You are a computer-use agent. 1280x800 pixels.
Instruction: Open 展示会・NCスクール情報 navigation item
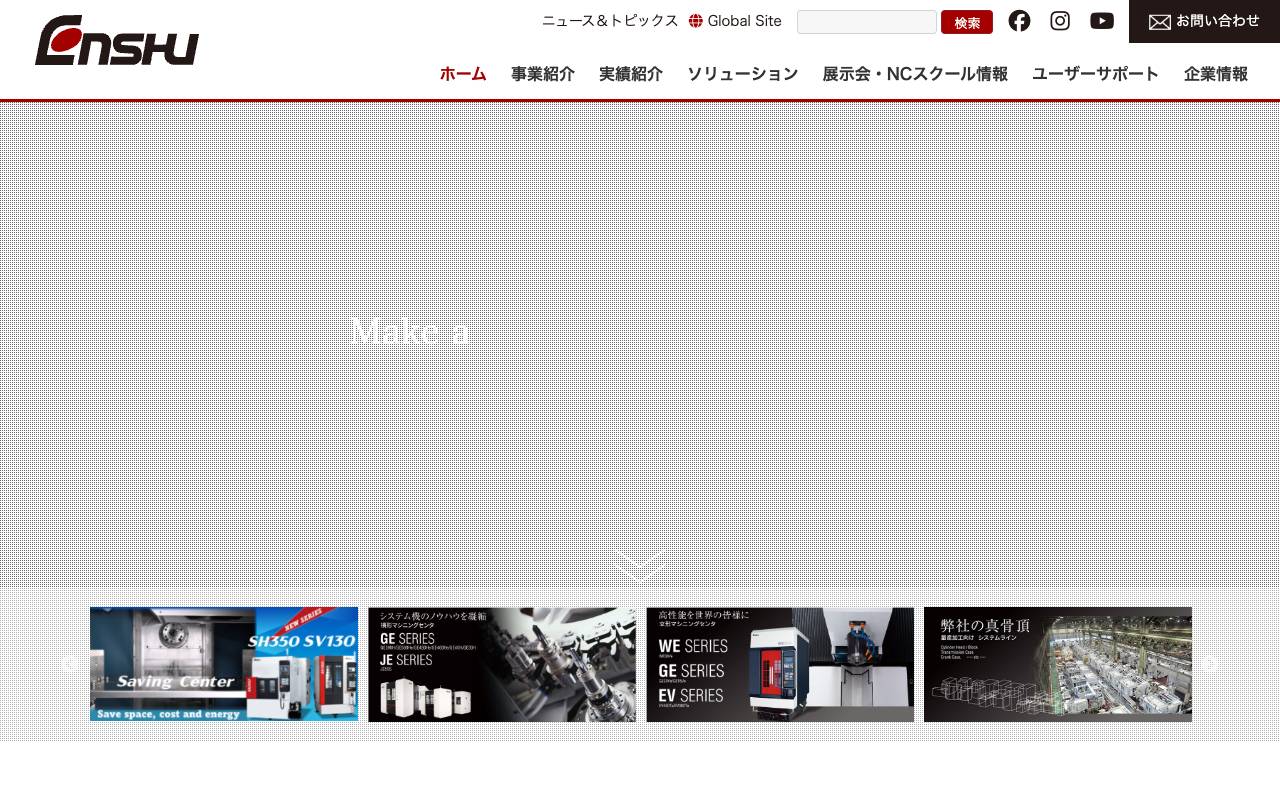tap(914, 73)
